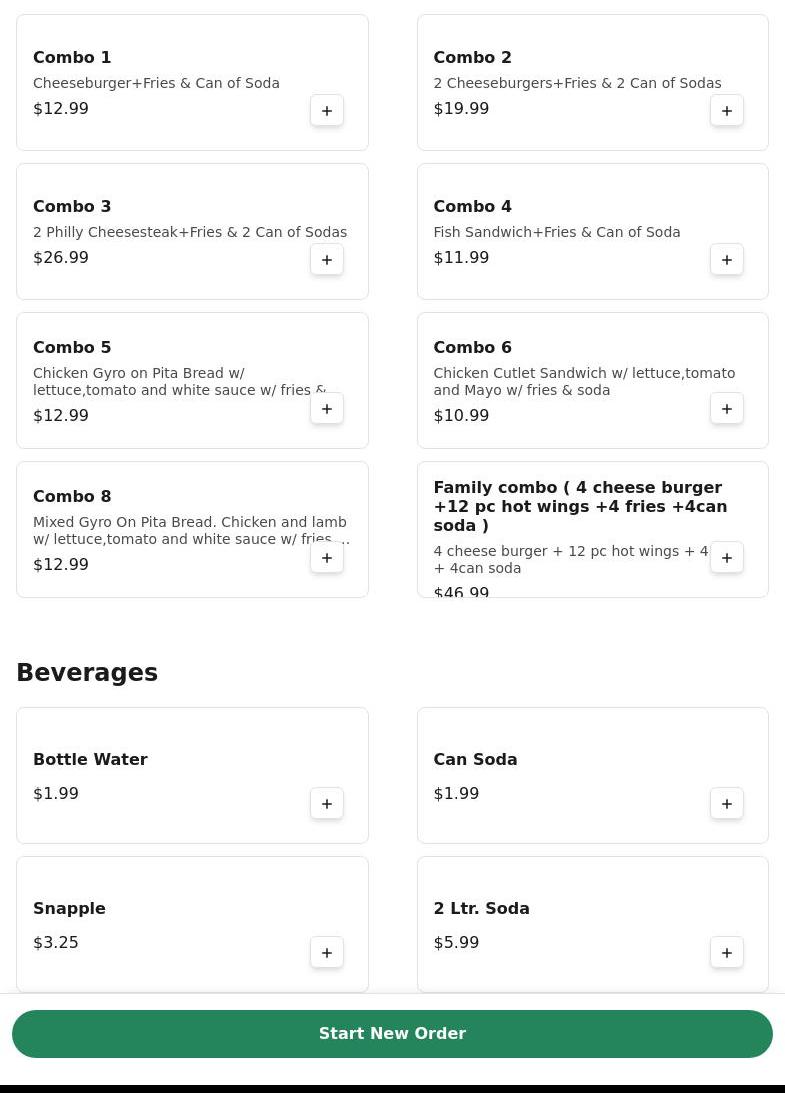Viewport: 785px width, 1093px height.
Task: Add Snapple to the order
Action: (327, 953)
